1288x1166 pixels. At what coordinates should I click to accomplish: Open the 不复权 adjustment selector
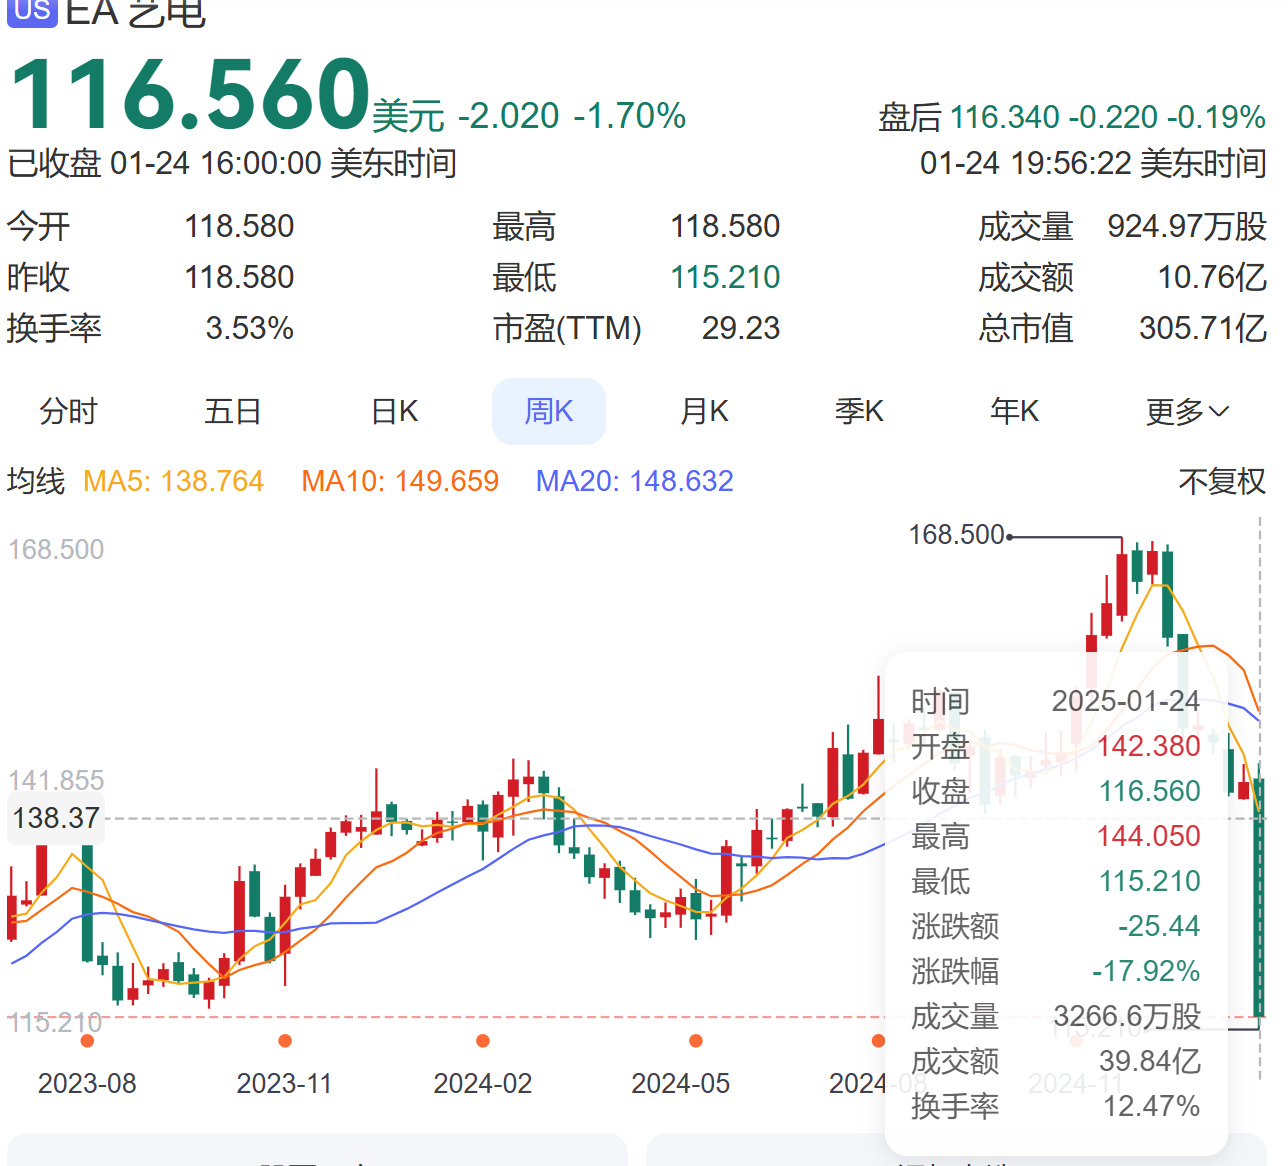click(x=1222, y=482)
